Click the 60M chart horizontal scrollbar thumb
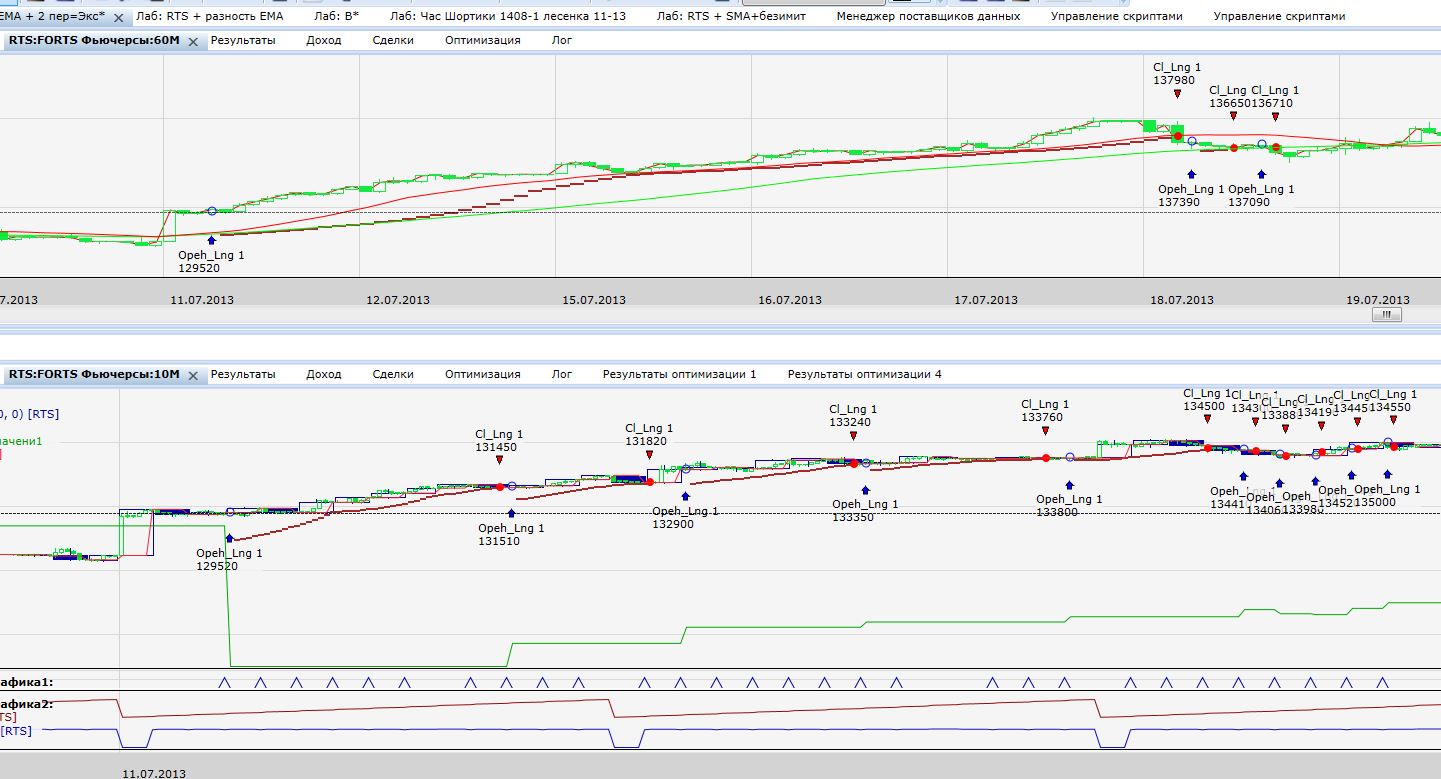Viewport: 1441px width, 779px height. point(1386,315)
